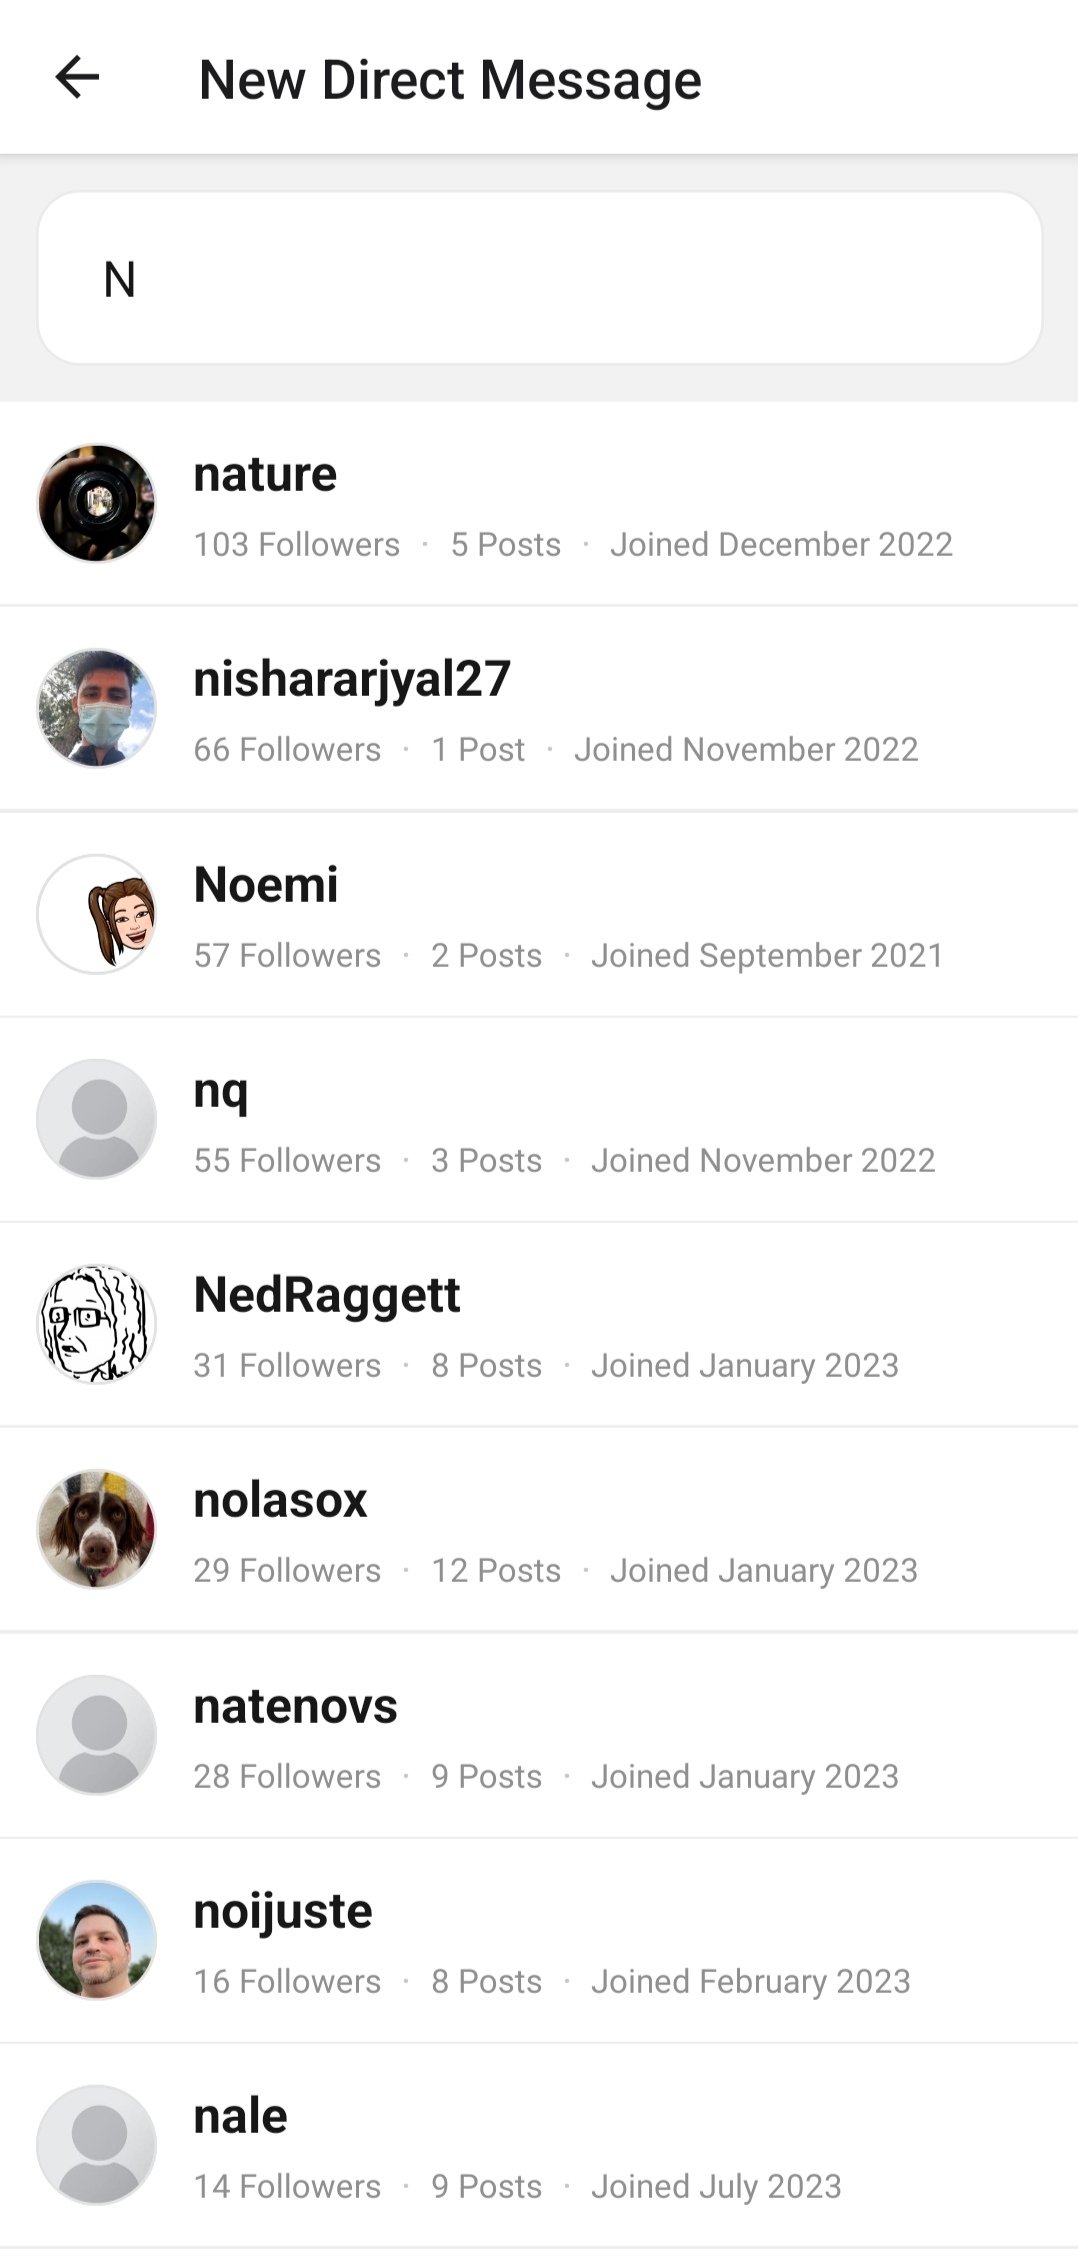Open message to NedRaggett
Viewport: 1078px width, 2256px height.
(x=327, y=1296)
